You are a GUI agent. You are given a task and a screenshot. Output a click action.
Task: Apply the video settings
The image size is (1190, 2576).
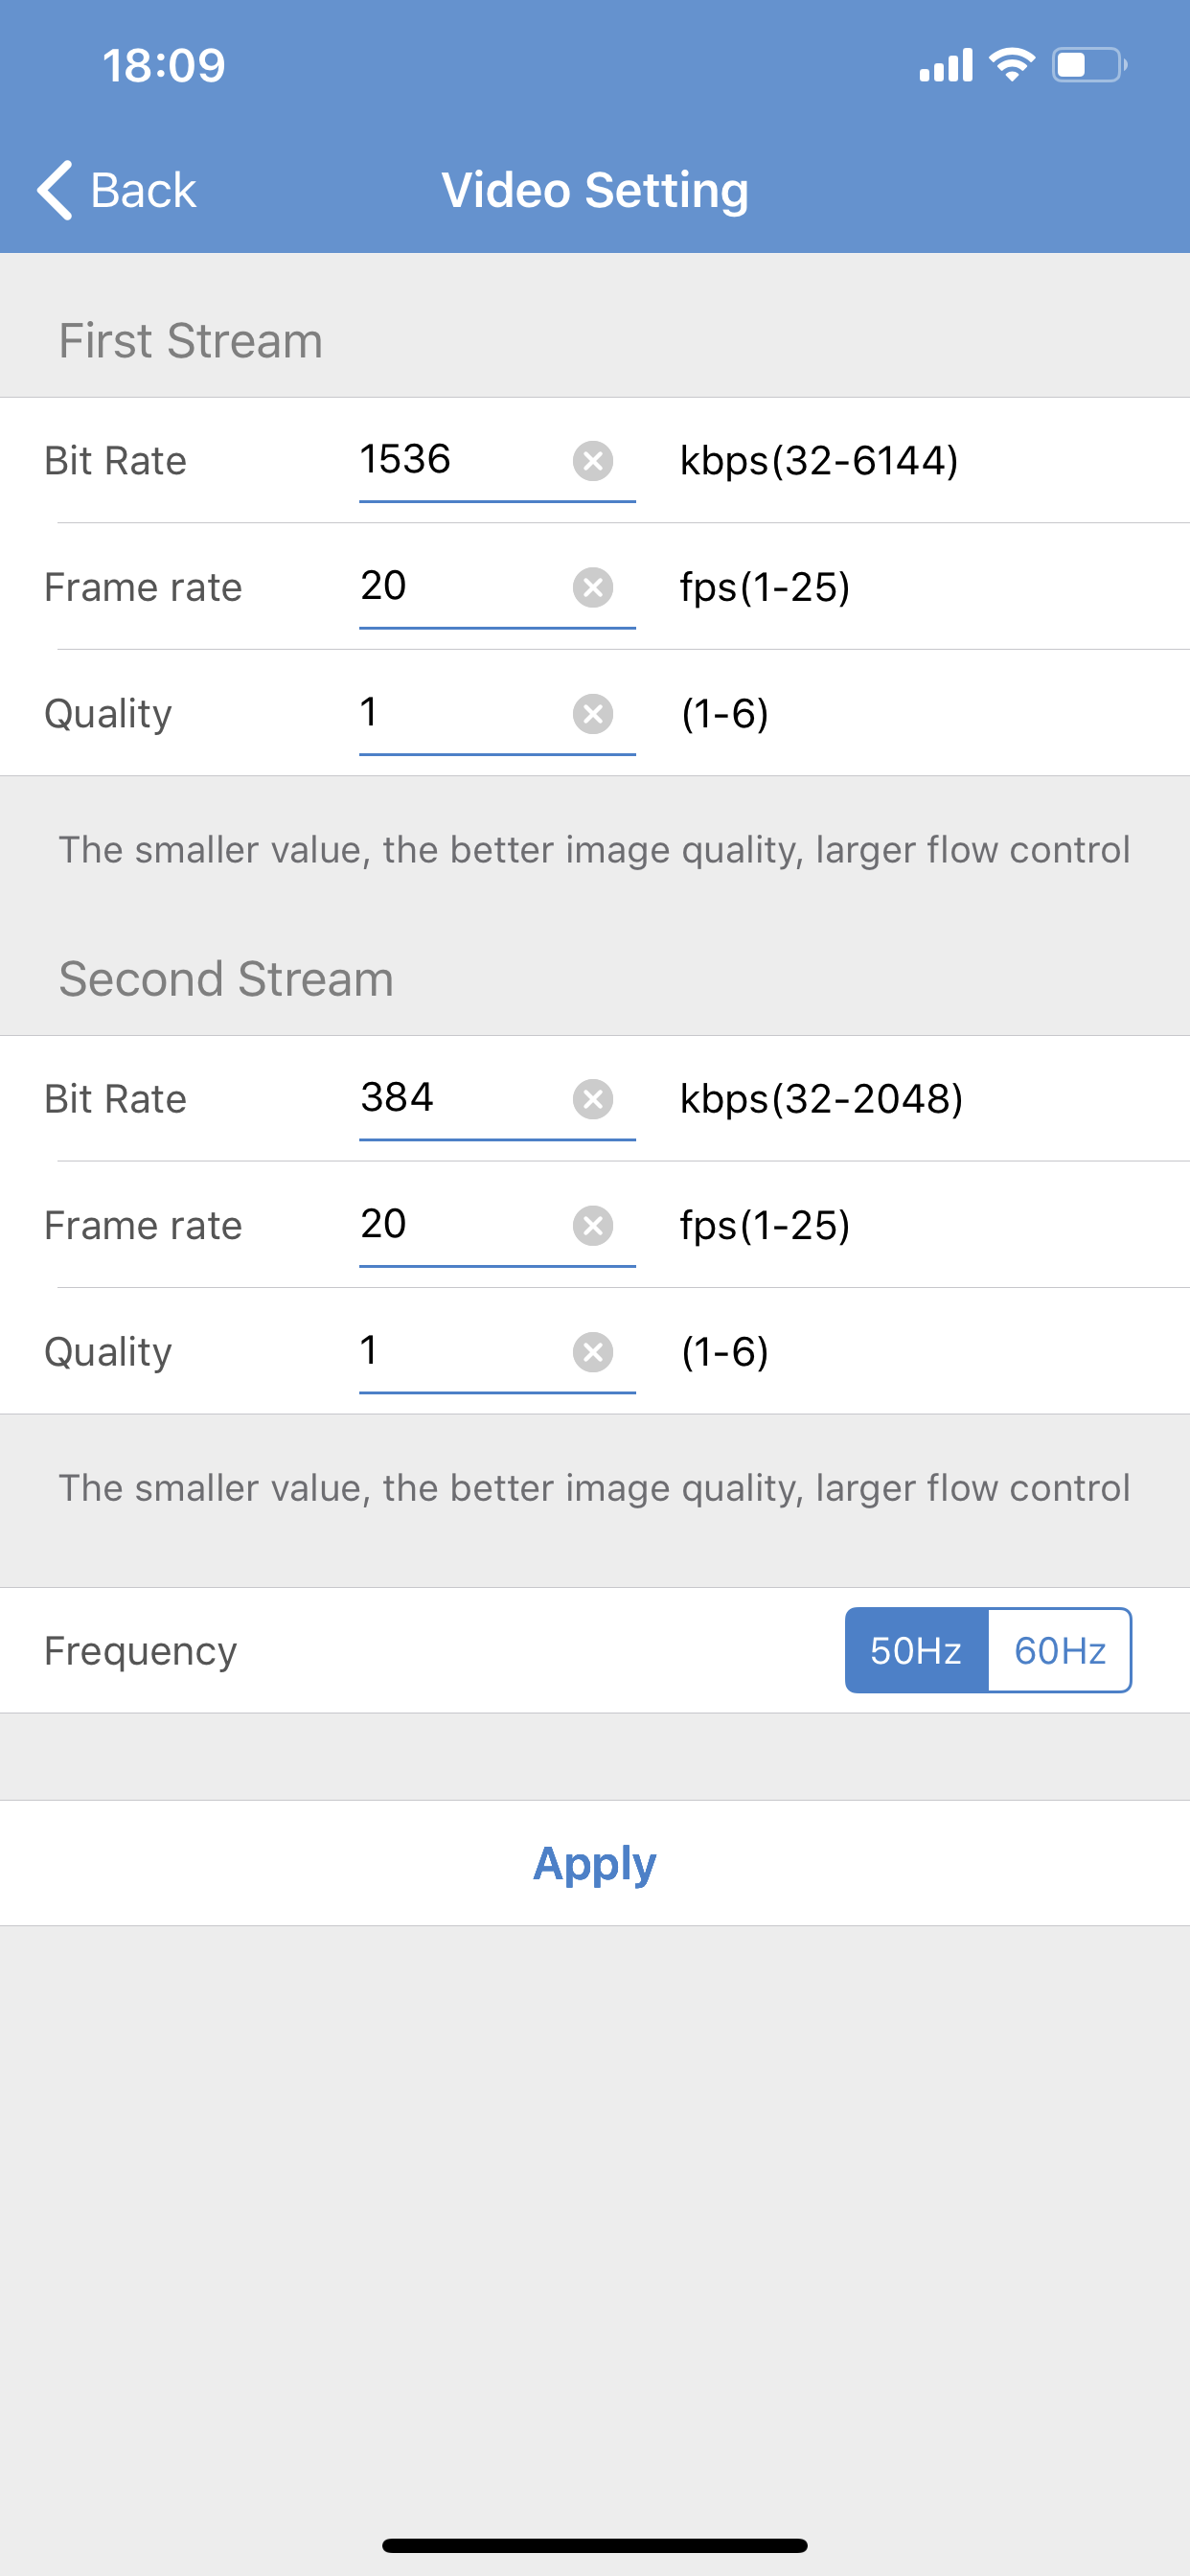(x=595, y=1863)
